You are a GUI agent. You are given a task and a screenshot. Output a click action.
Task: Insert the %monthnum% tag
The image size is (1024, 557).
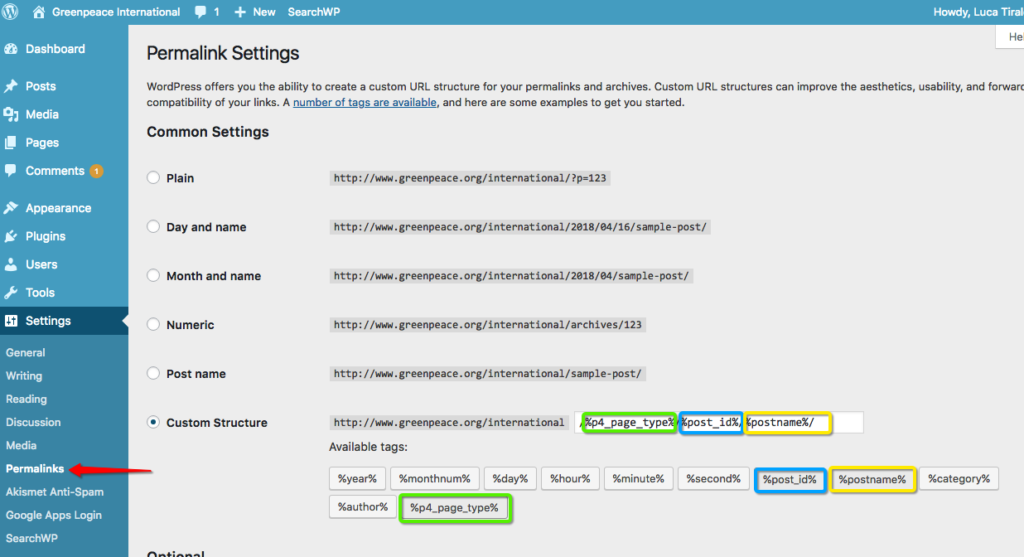434,479
